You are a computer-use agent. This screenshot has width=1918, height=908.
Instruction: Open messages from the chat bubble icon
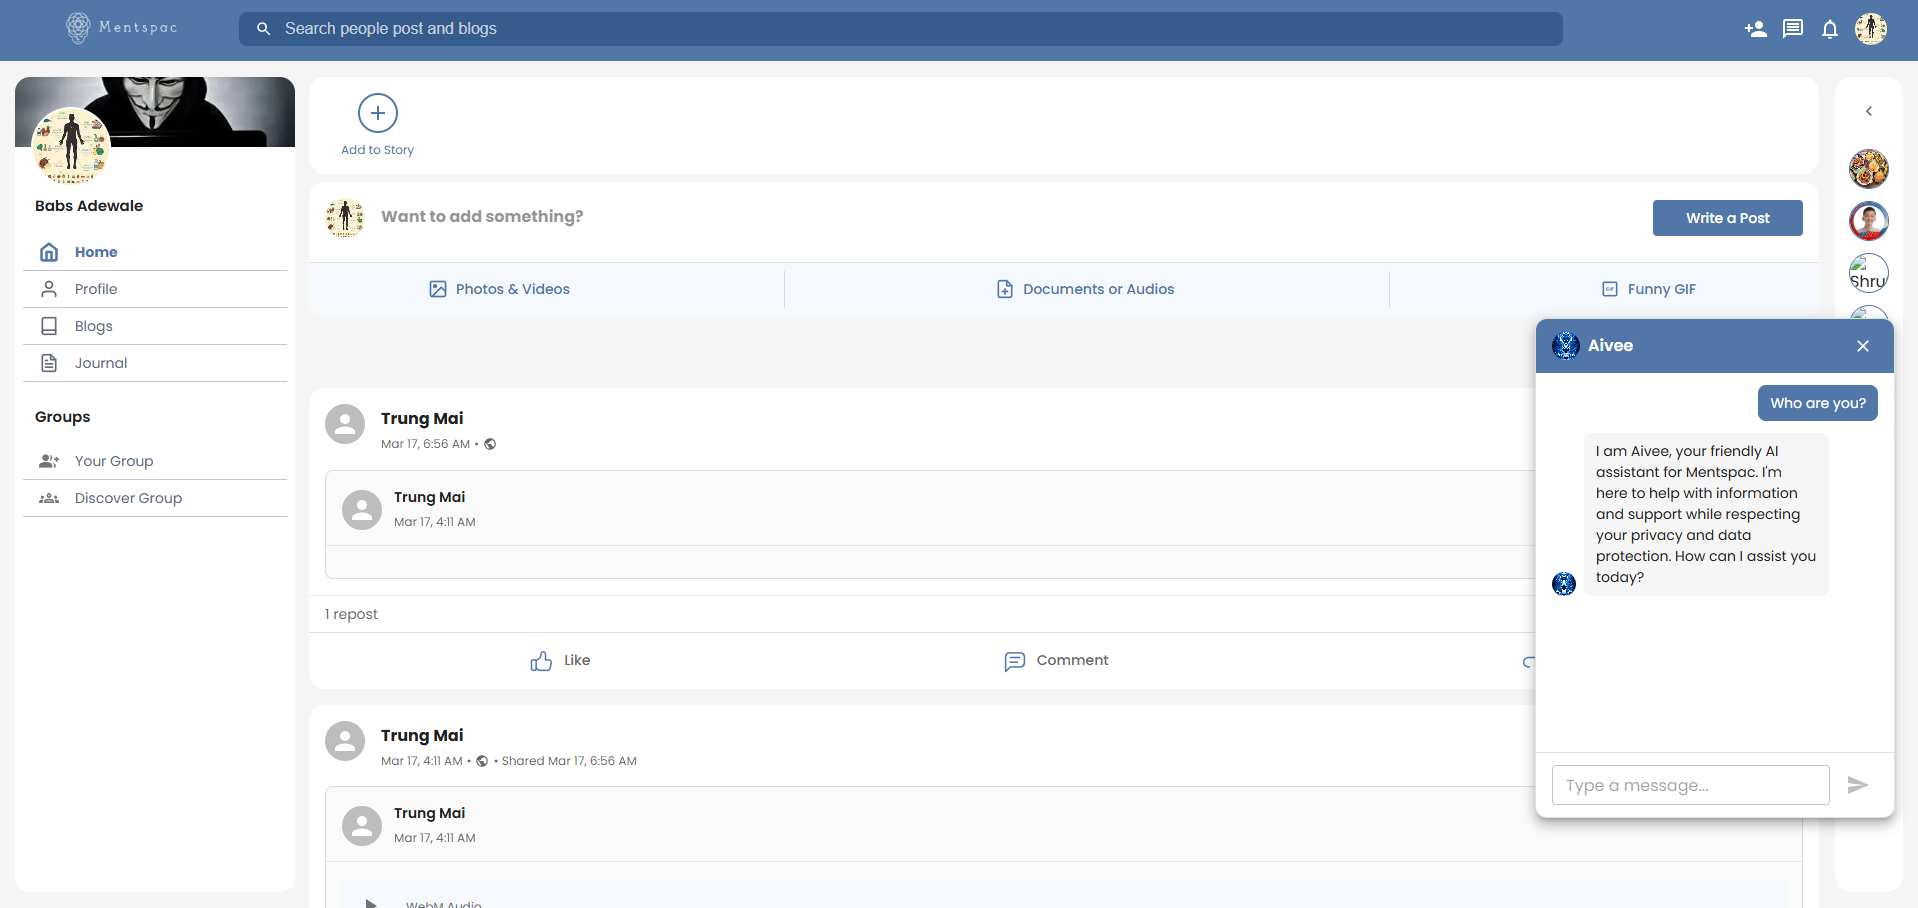pyautogui.click(x=1792, y=29)
